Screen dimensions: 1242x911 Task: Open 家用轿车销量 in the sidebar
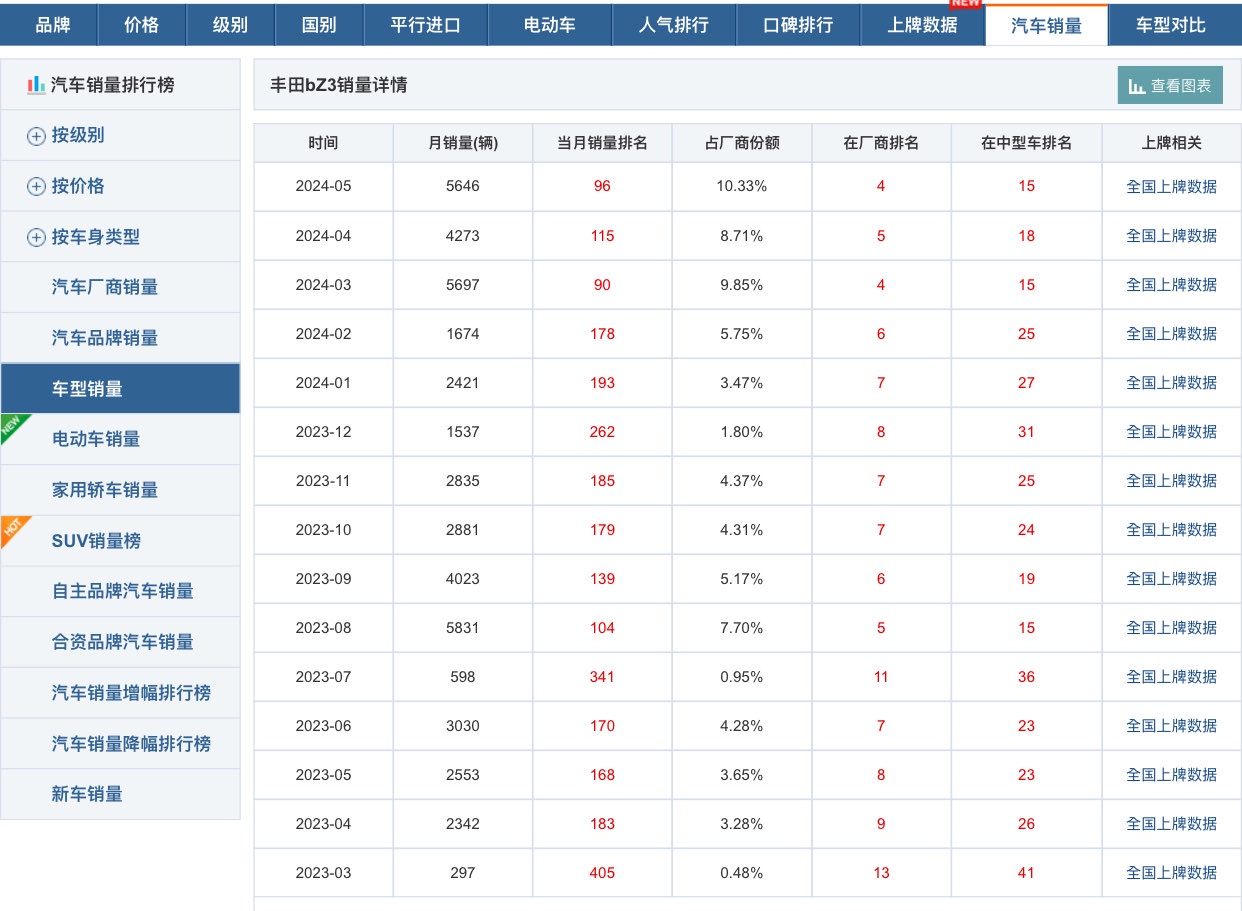coord(105,490)
